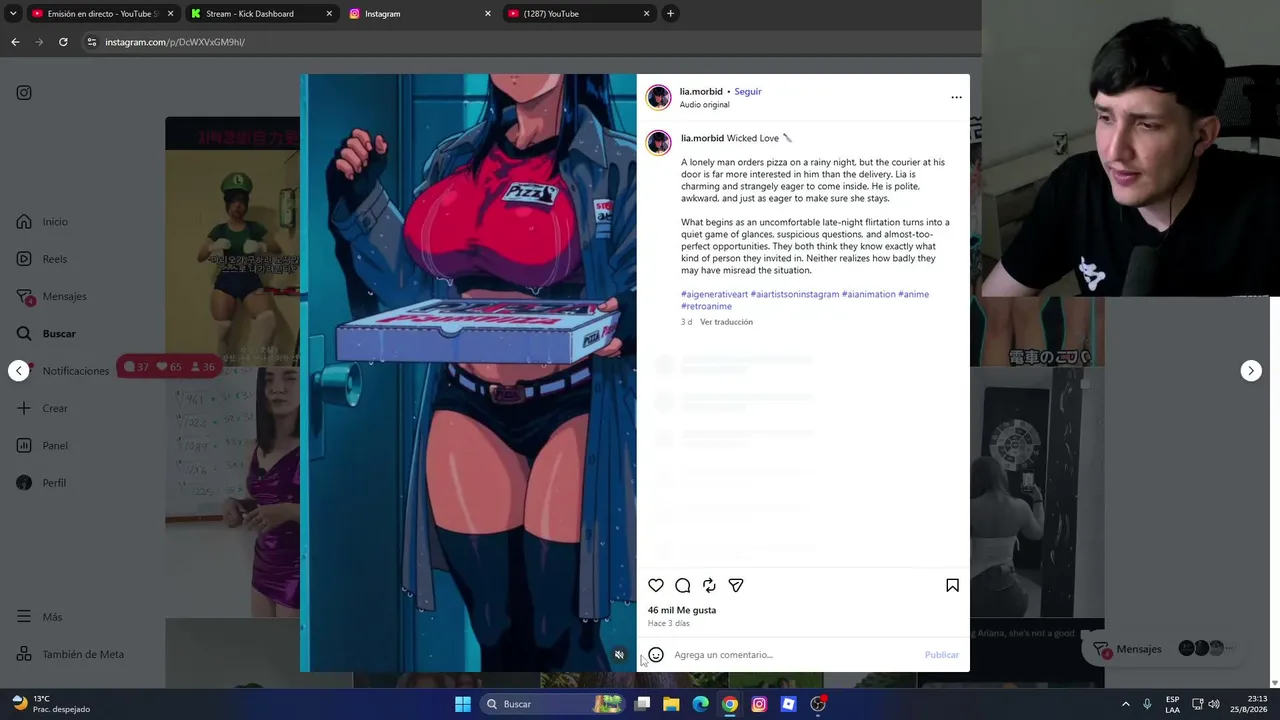Close the Kick Dashboard tab
Image resolution: width=1280 pixels, height=720 pixels.
coord(329,14)
